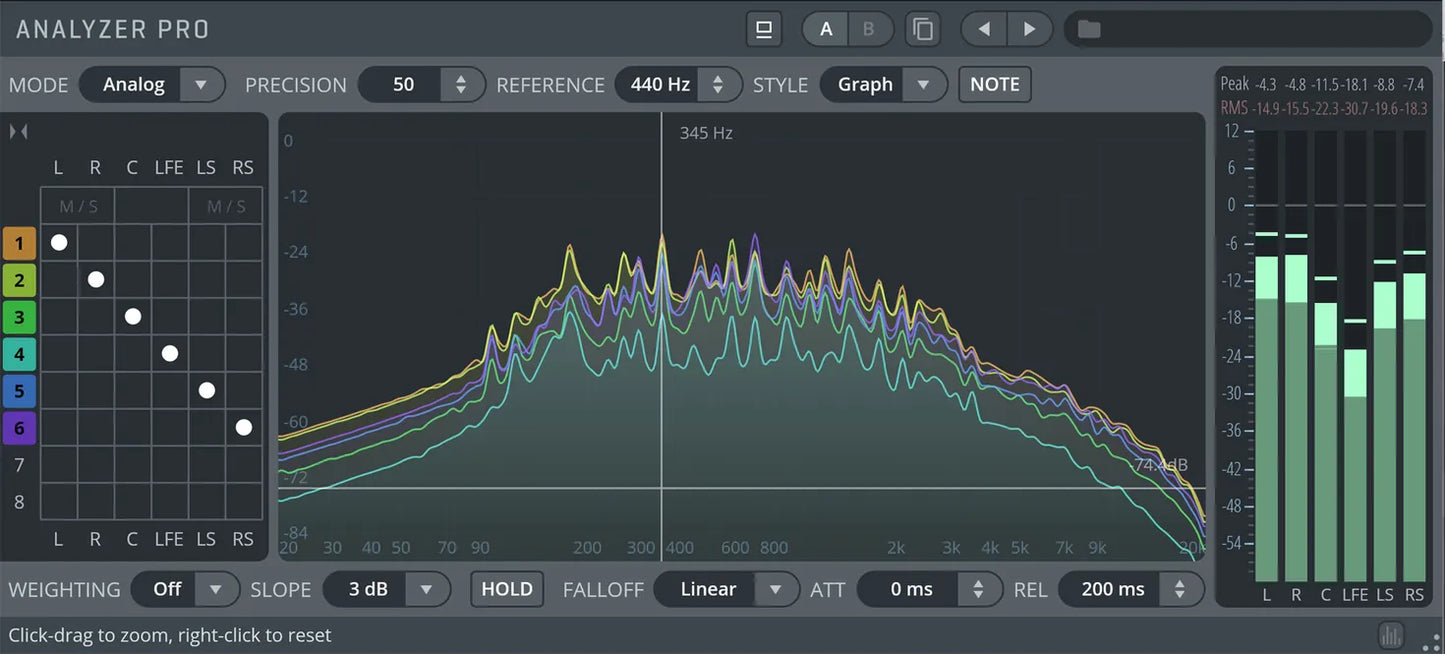The height and width of the screenshot is (654, 1445).
Task: Open the Mode dropdown showing Analog
Action: (152, 85)
